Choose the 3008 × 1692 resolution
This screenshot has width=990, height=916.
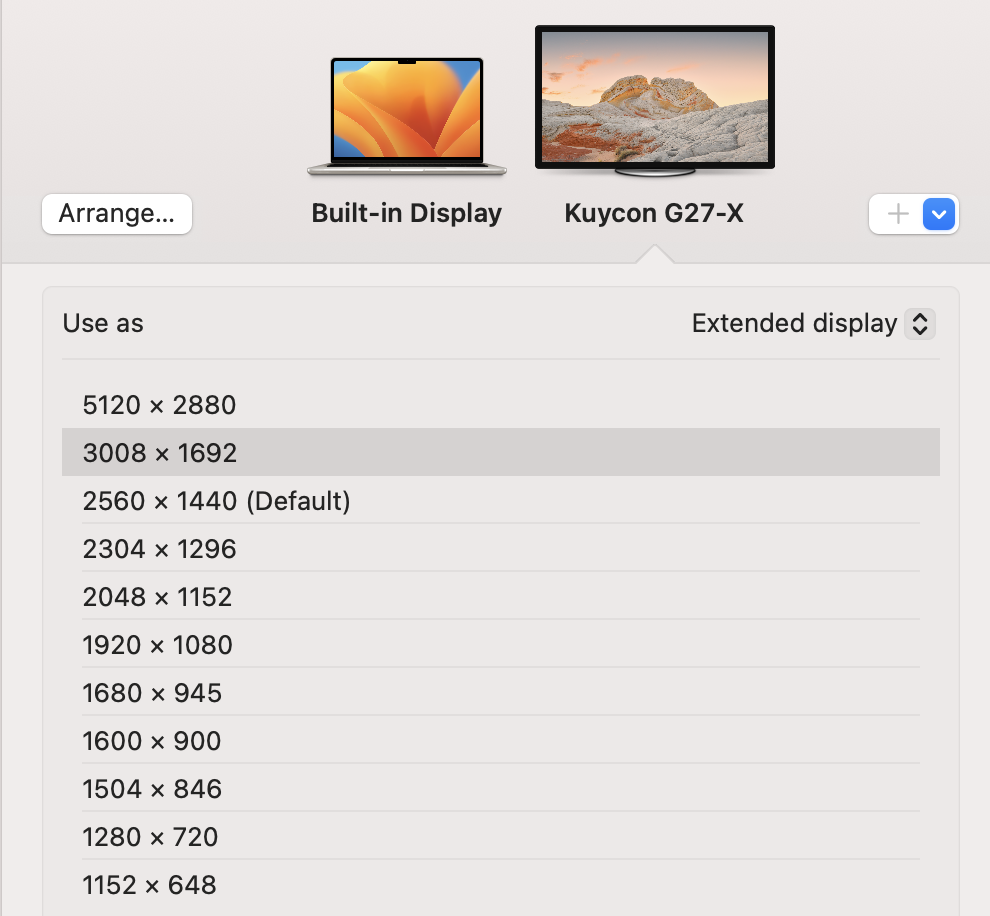(501, 452)
